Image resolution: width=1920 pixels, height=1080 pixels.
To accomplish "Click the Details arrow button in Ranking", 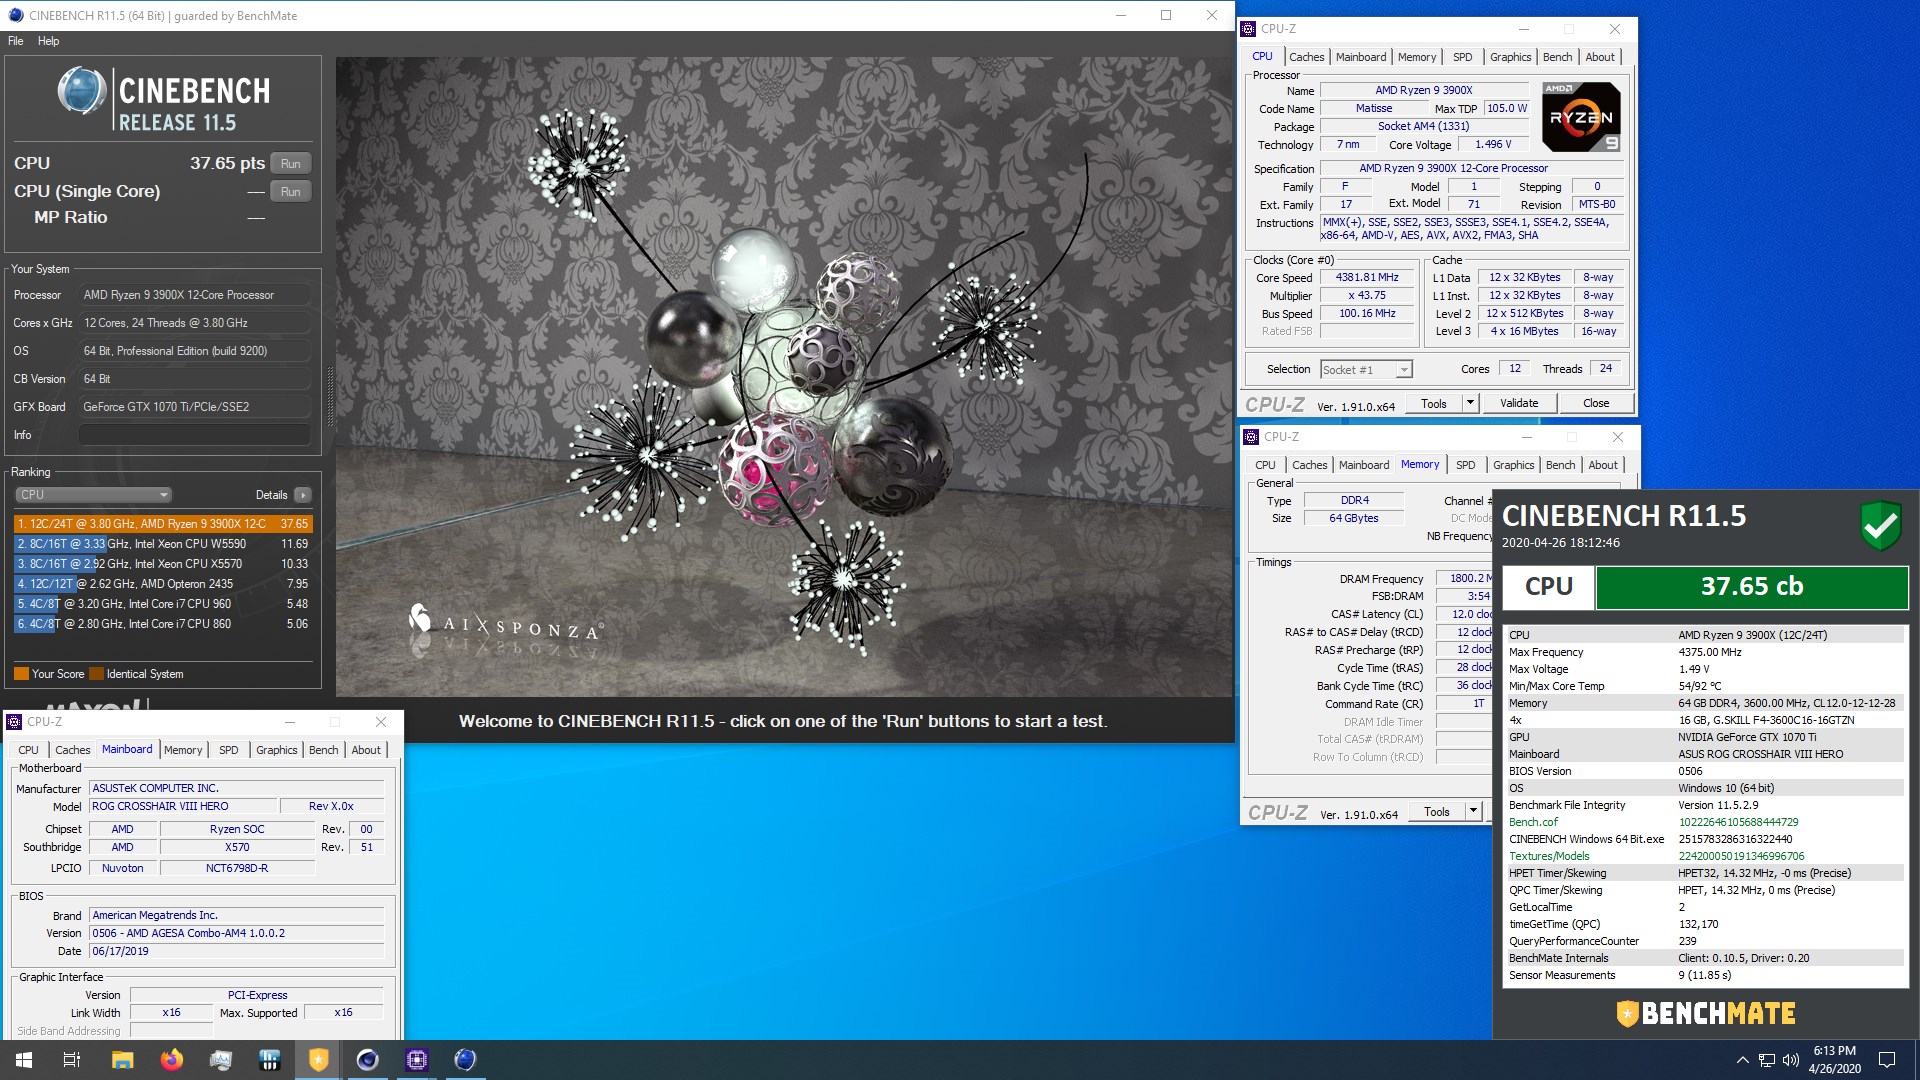I will tap(302, 495).
